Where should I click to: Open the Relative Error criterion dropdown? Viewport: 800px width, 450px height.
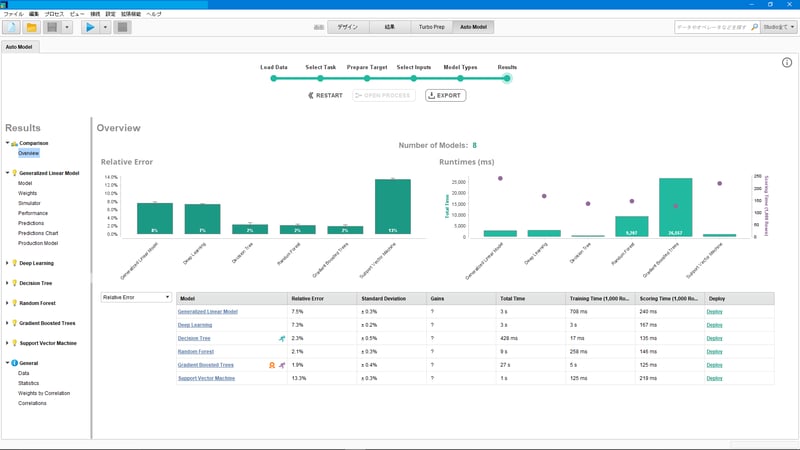point(136,297)
